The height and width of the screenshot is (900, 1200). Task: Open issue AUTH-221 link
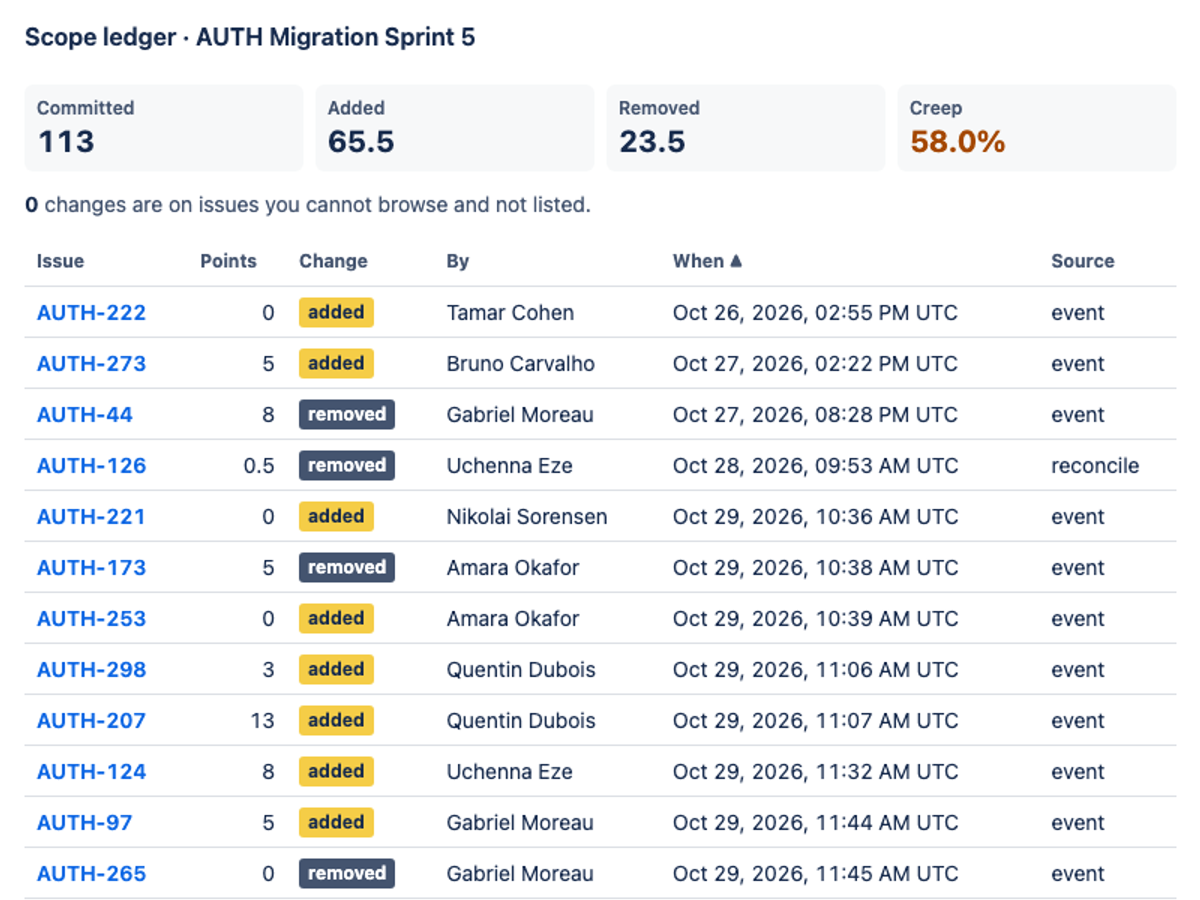coord(91,517)
